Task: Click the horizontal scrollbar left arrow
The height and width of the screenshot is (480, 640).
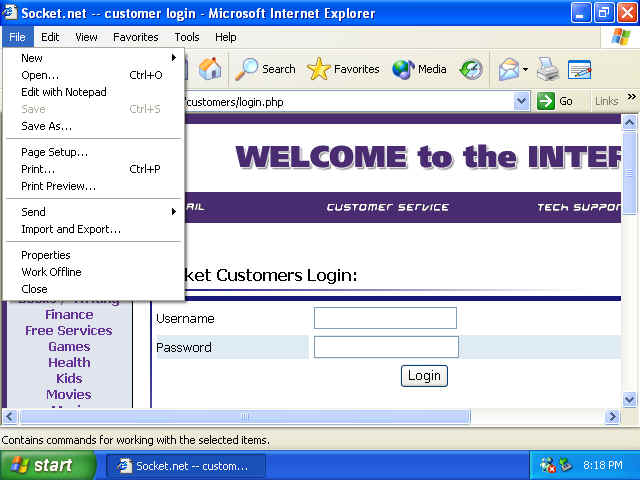Action: click(x=10, y=417)
